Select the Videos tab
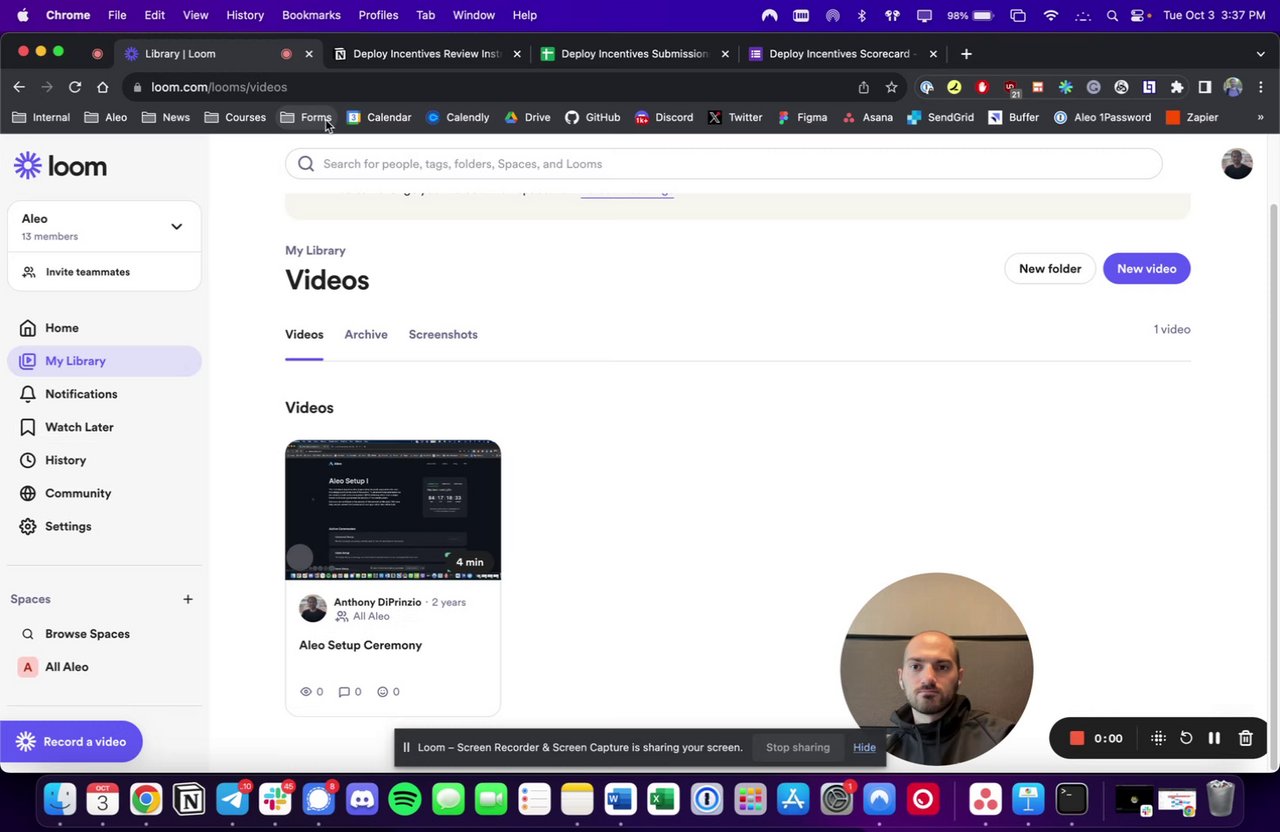 point(304,334)
